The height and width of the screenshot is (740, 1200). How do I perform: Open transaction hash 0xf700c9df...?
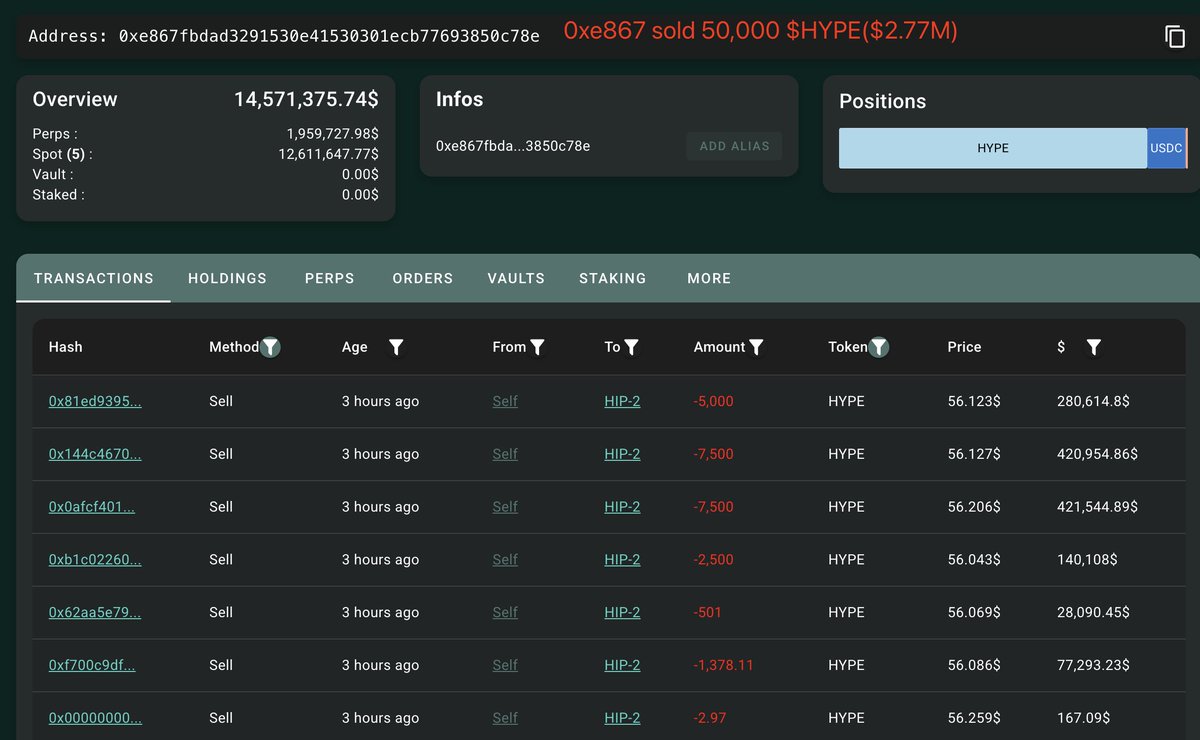coord(92,665)
